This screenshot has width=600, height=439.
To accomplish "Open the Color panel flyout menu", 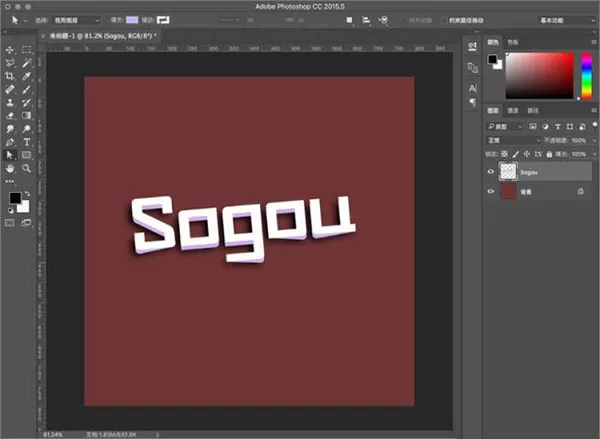I will (x=594, y=42).
